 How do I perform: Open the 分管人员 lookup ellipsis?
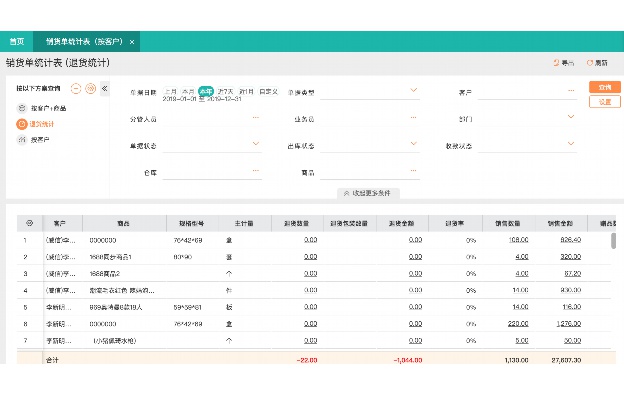[x=255, y=117]
